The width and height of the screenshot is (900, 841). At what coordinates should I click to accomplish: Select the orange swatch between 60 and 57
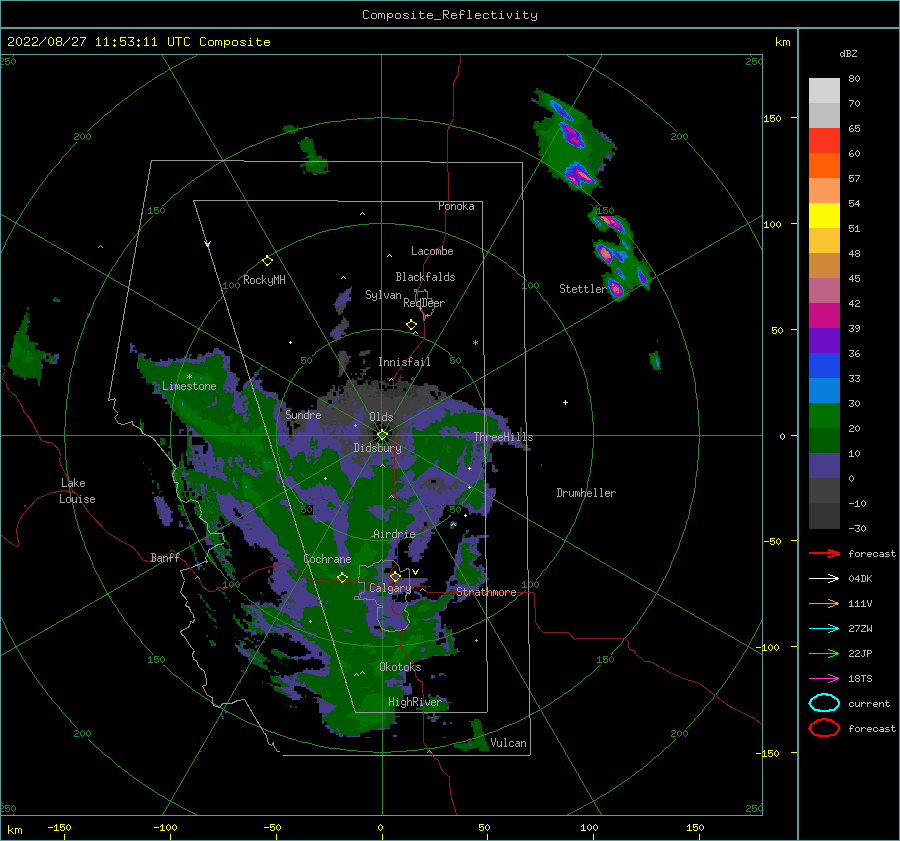point(824,165)
